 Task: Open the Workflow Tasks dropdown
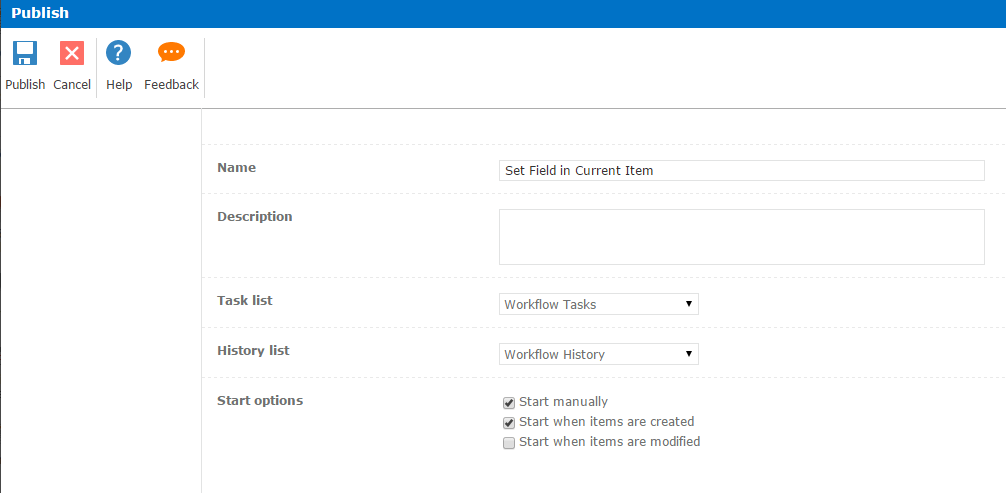[x=598, y=304]
